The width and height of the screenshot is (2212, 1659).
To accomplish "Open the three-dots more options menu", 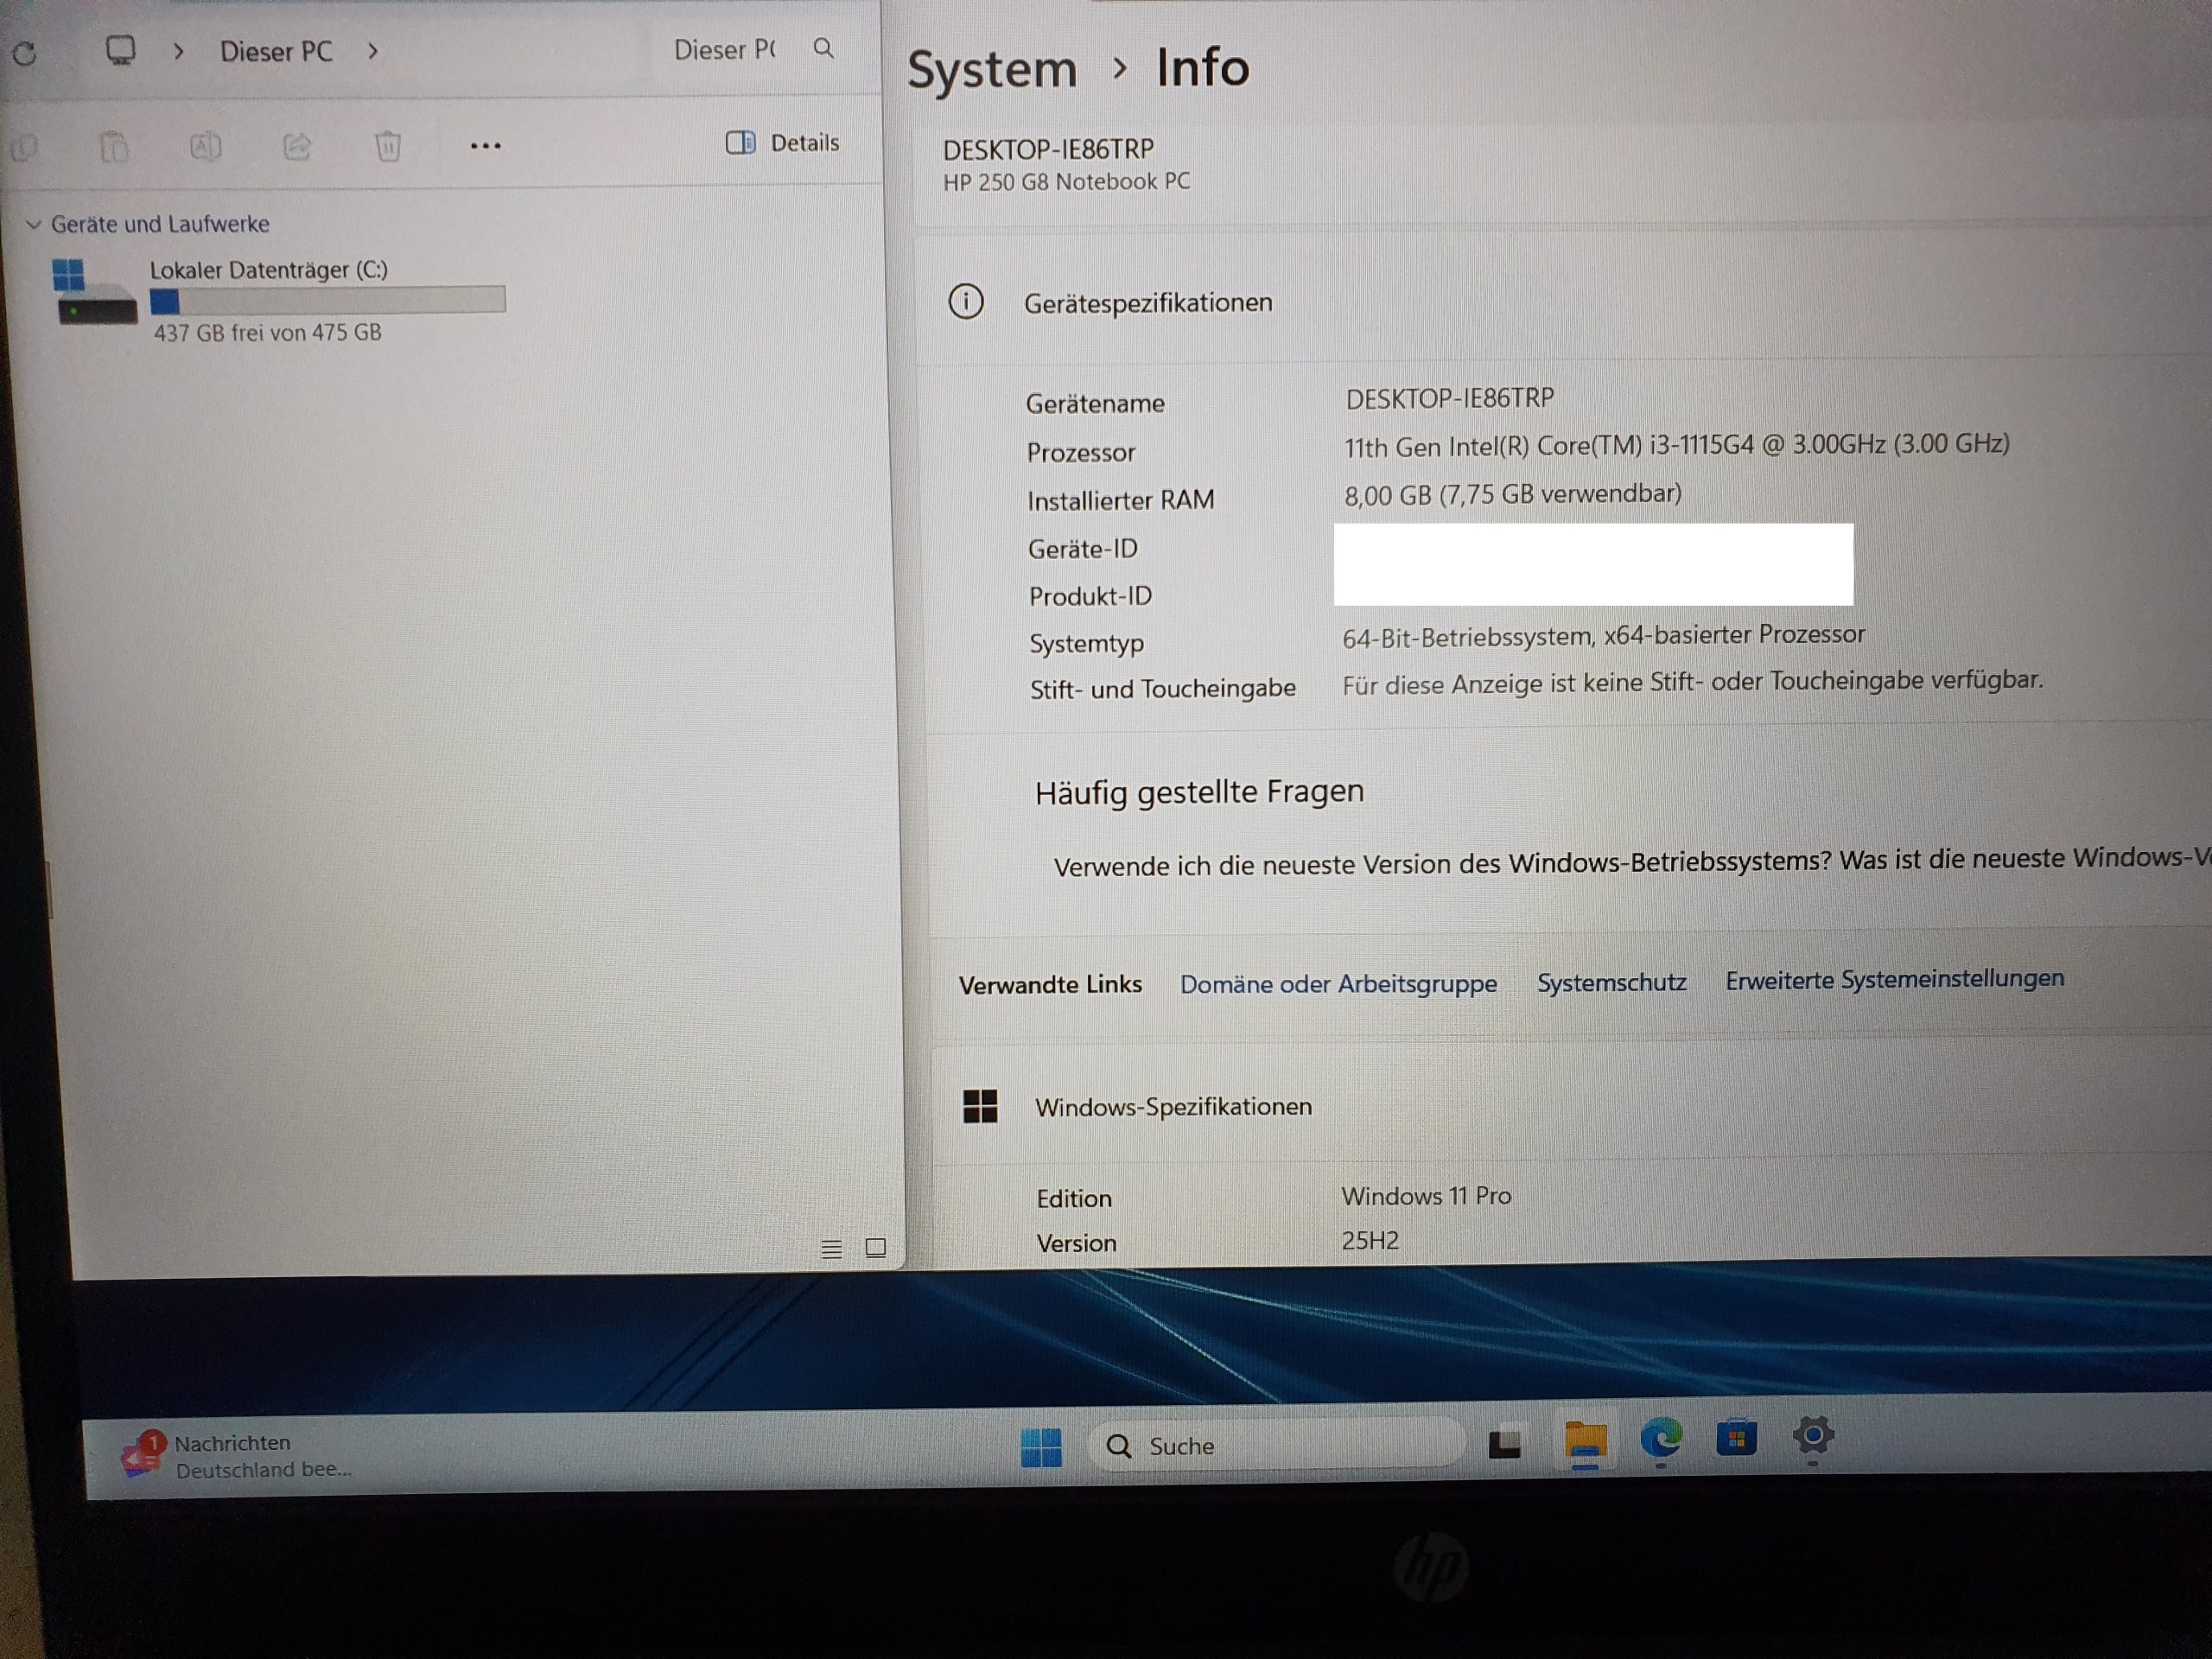I will pos(485,146).
